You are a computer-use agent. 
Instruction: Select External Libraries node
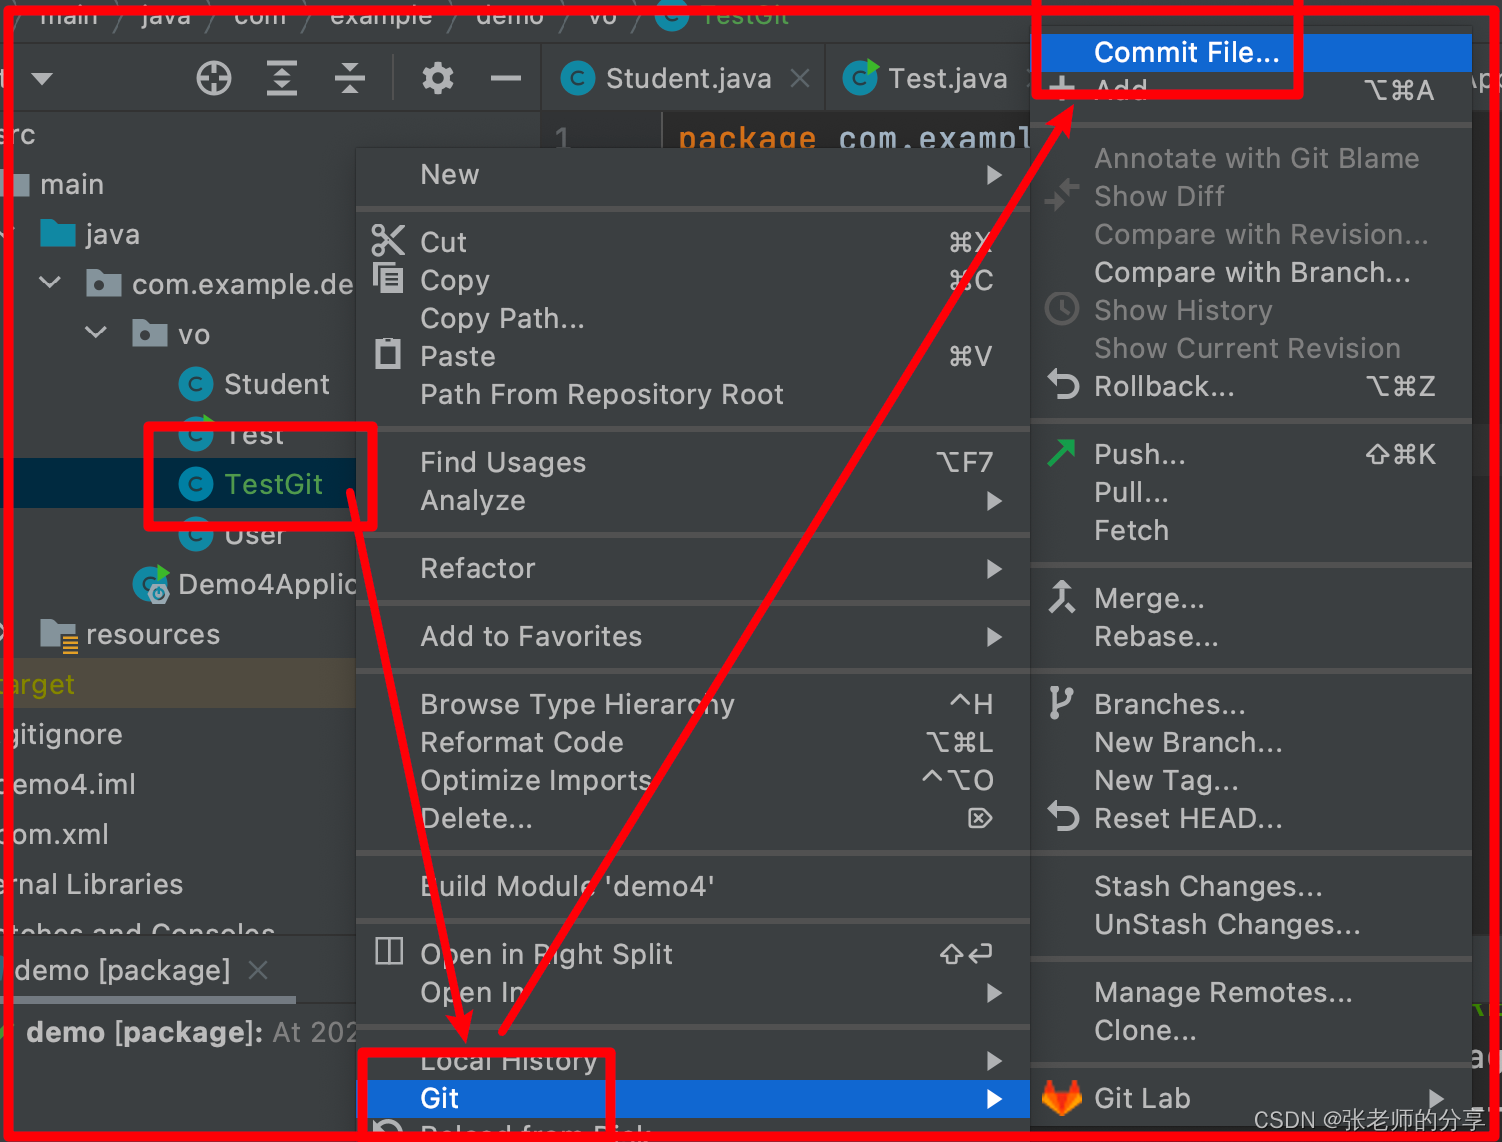pos(92,885)
